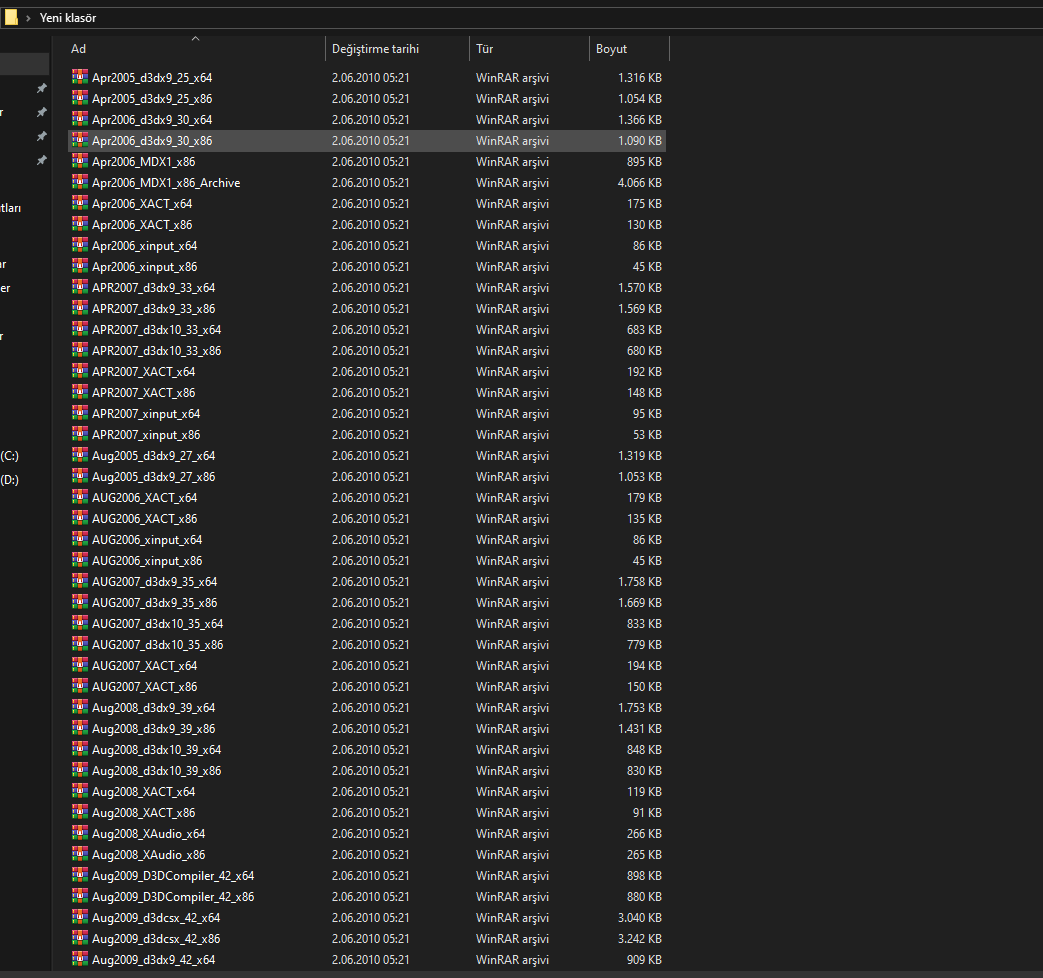
Task: Select the file Apr2006_d3dx9_30_x86
Action: click(367, 140)
